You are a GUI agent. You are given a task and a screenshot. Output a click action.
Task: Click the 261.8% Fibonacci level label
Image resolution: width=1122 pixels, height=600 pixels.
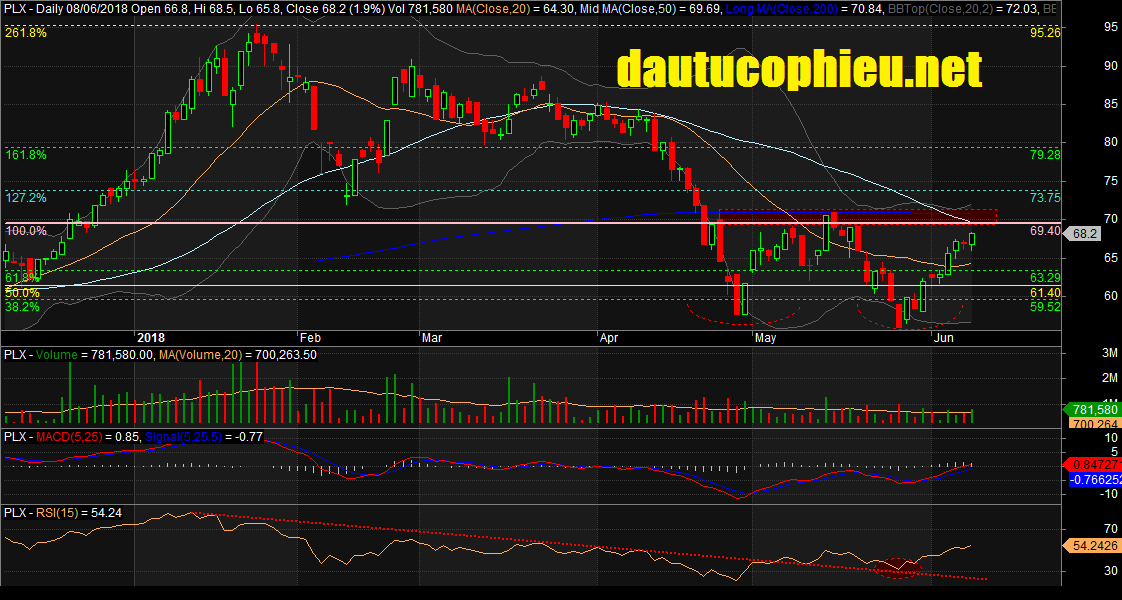point(25,33)
